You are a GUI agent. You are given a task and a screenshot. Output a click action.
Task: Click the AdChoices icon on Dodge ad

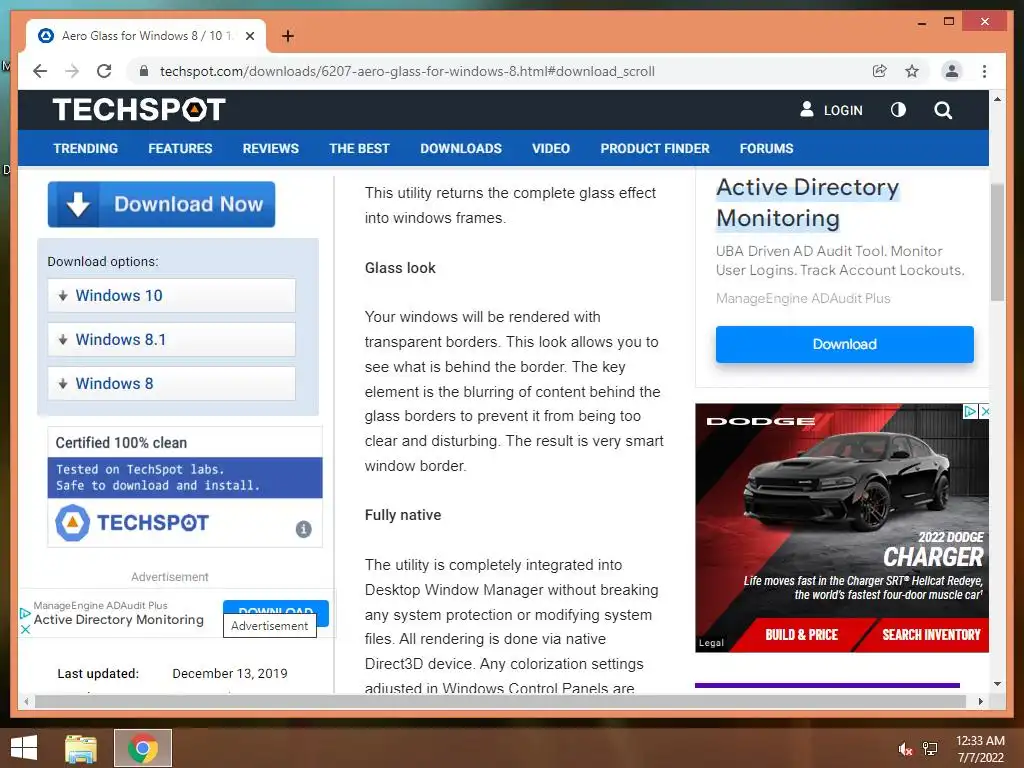(970, 411)
